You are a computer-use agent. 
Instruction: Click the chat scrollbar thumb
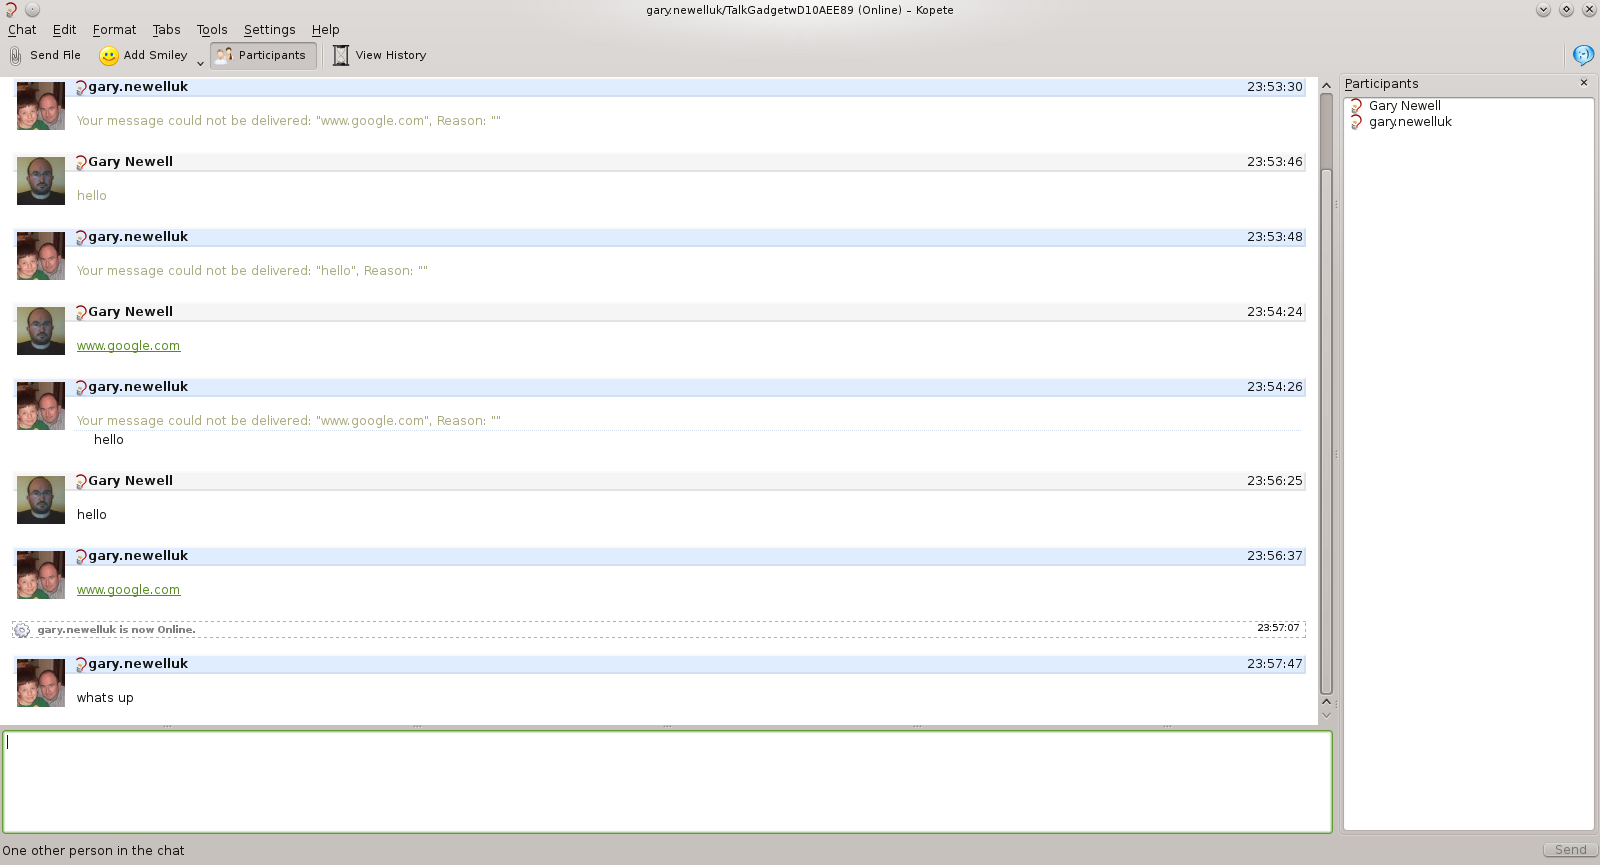click(1326, 430)
